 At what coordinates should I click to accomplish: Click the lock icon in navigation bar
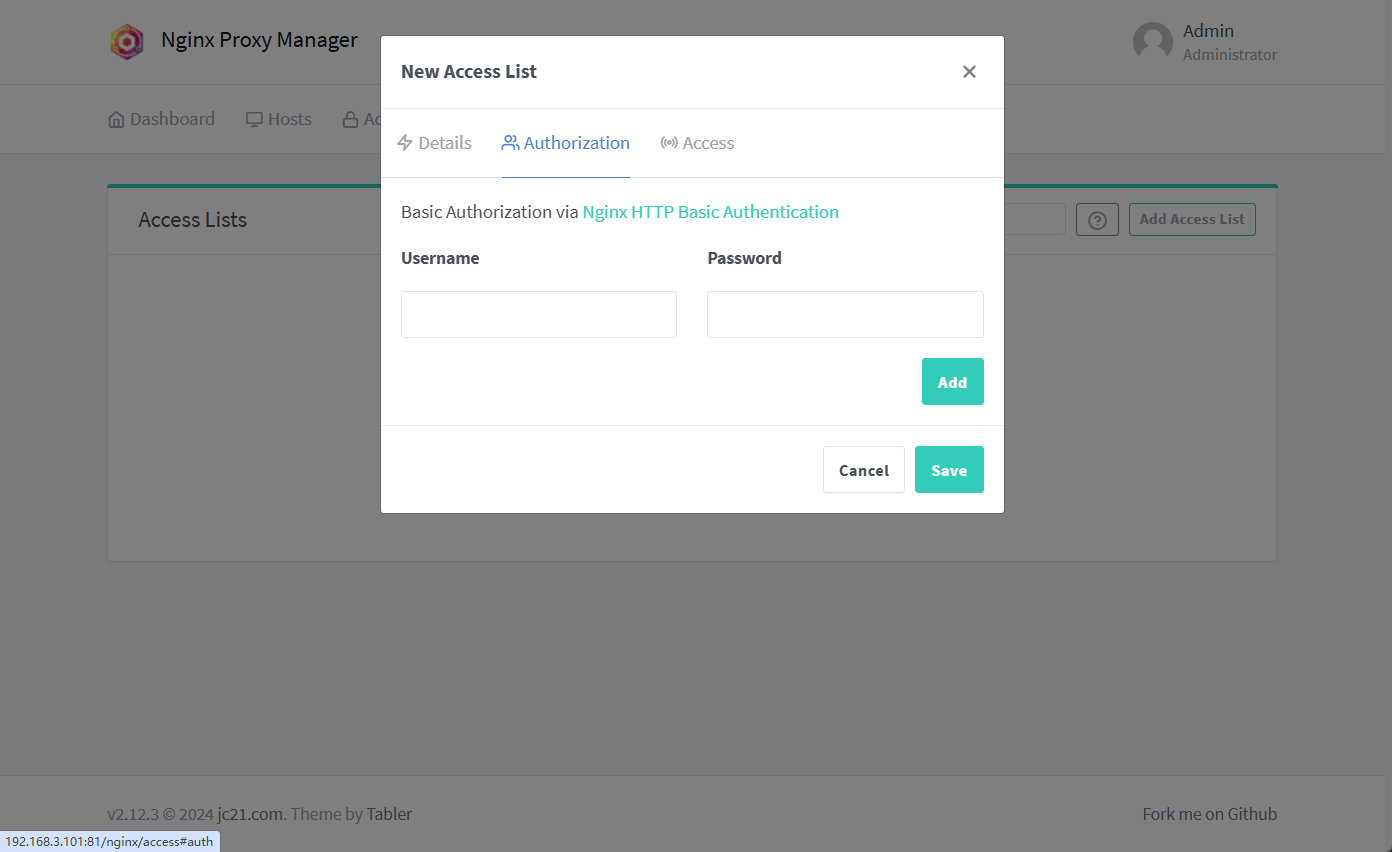[x=350, y=120]
